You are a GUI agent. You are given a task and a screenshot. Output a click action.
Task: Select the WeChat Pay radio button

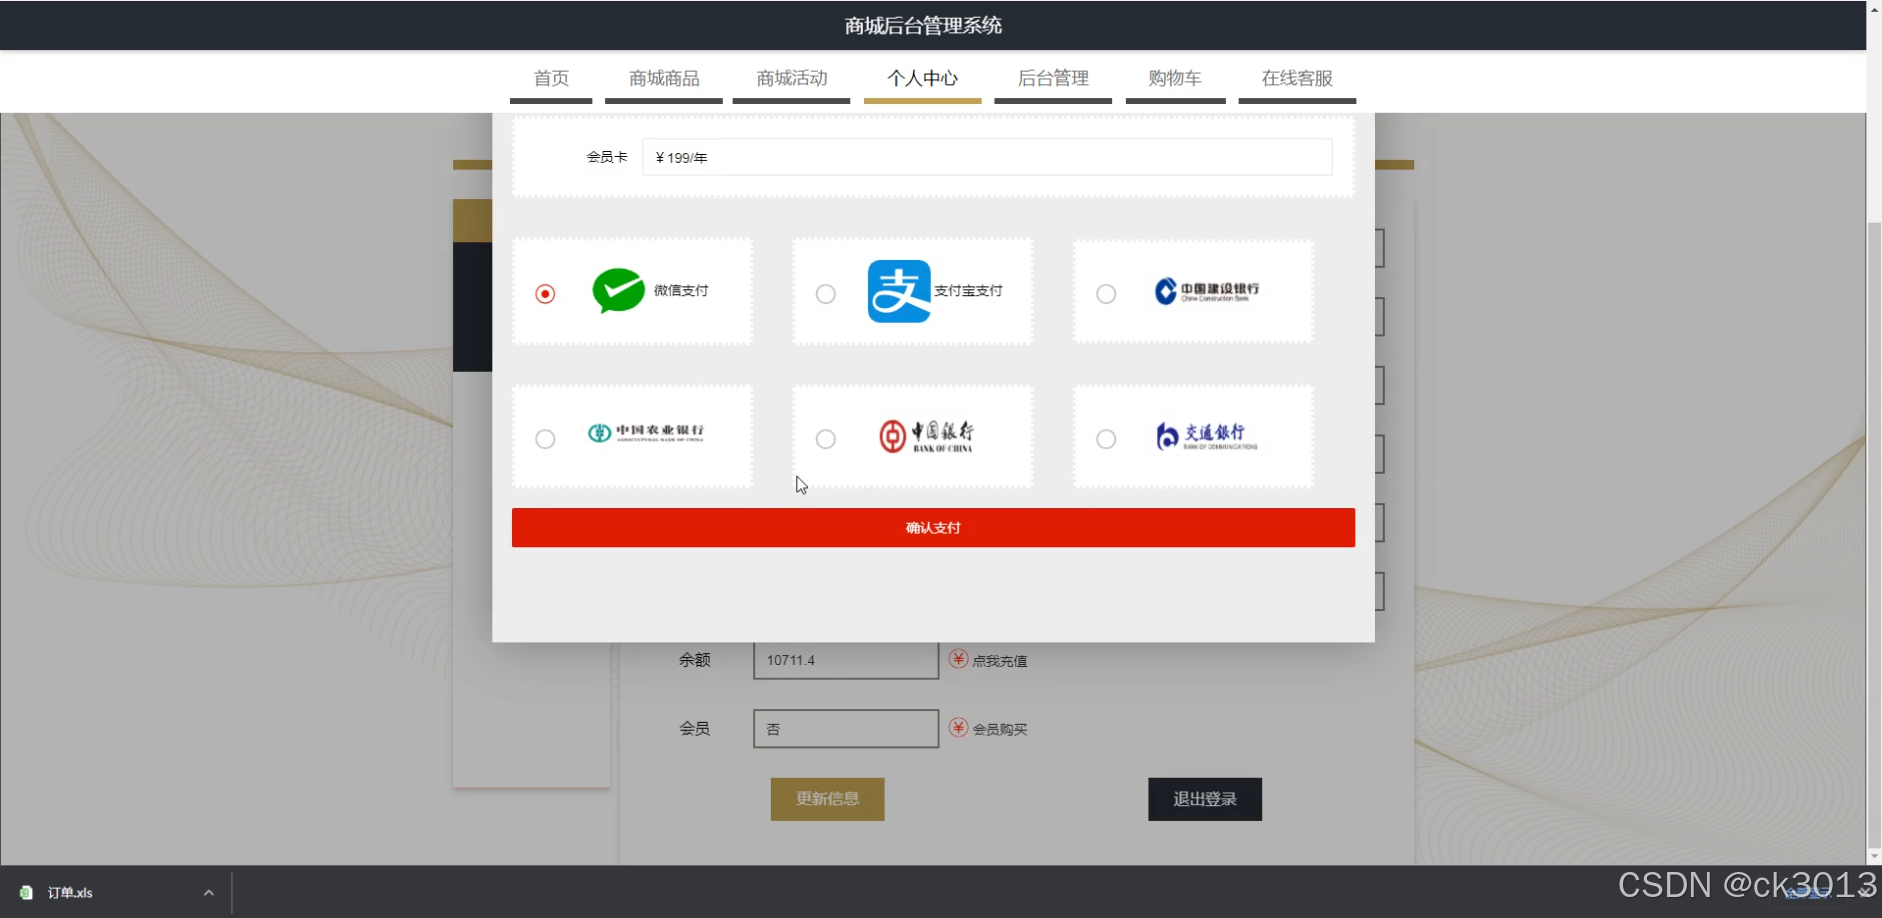pyautogui.click(x=545, y=293)
